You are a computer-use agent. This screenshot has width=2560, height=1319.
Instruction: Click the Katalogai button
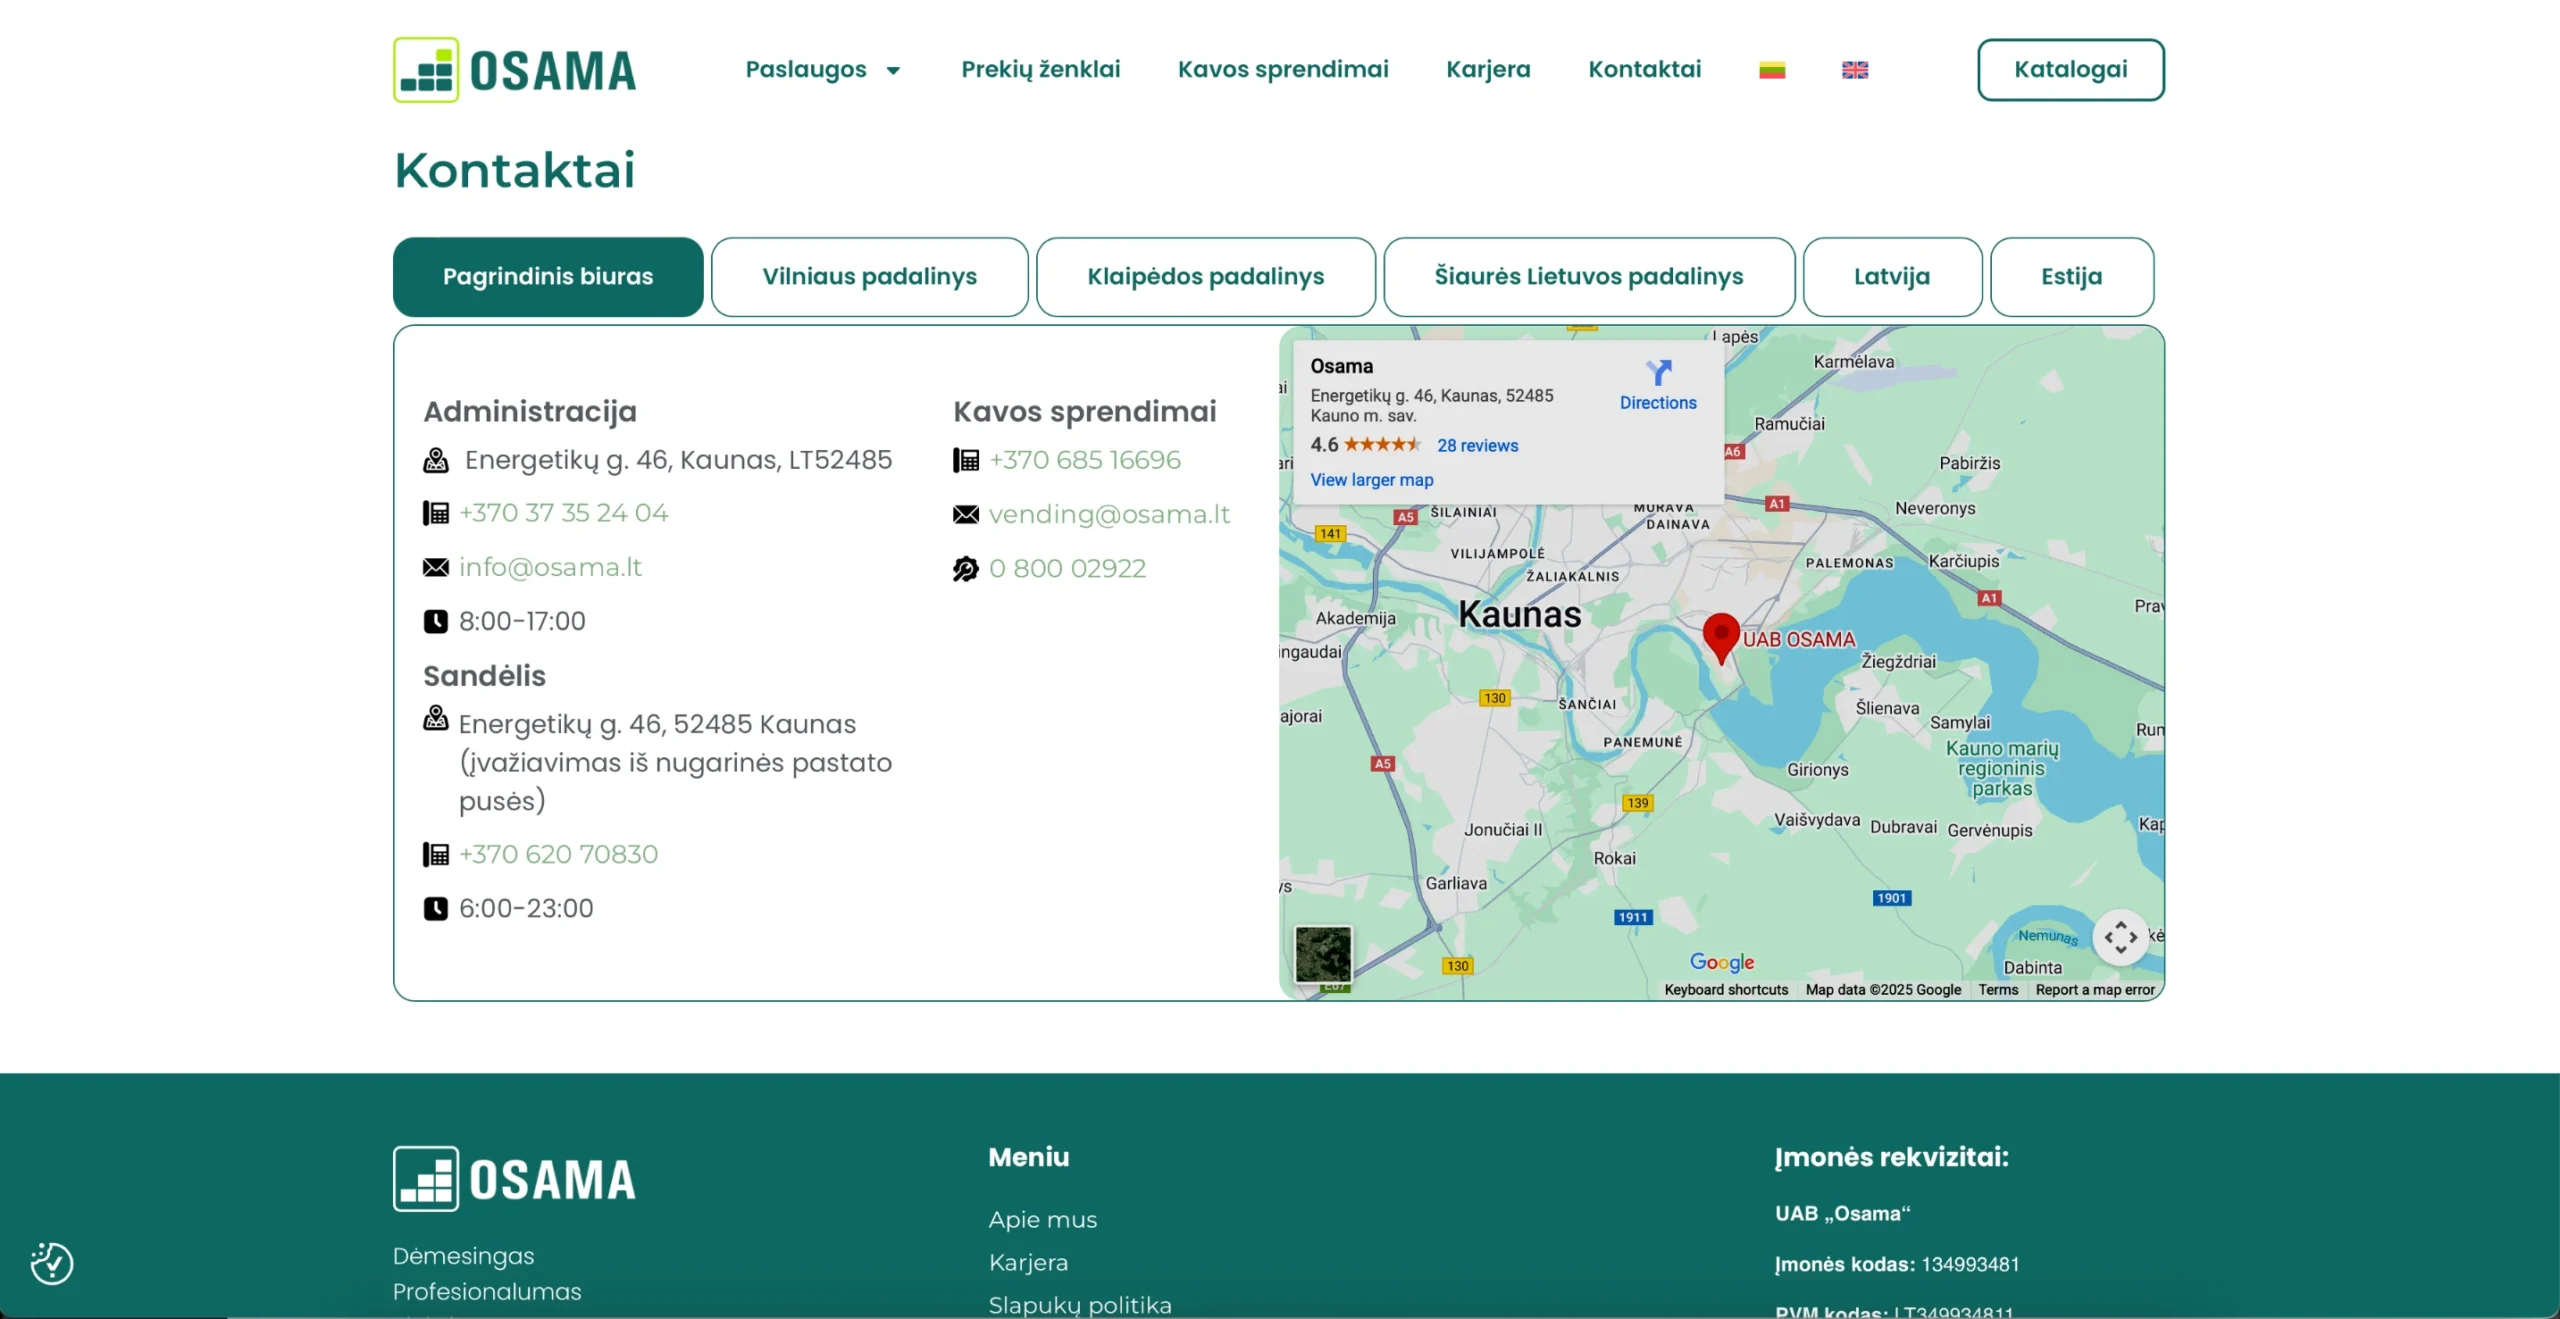pos(2070,70)
